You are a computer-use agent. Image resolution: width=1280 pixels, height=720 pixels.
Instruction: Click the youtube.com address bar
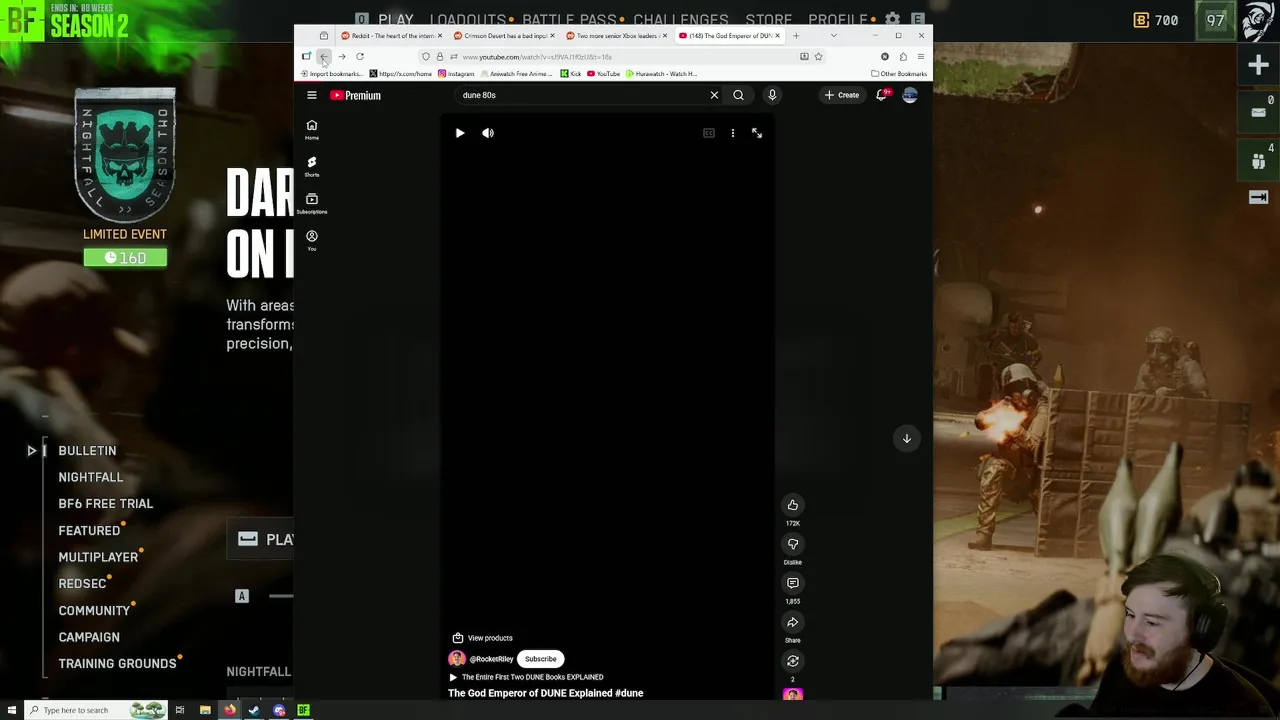620,57
